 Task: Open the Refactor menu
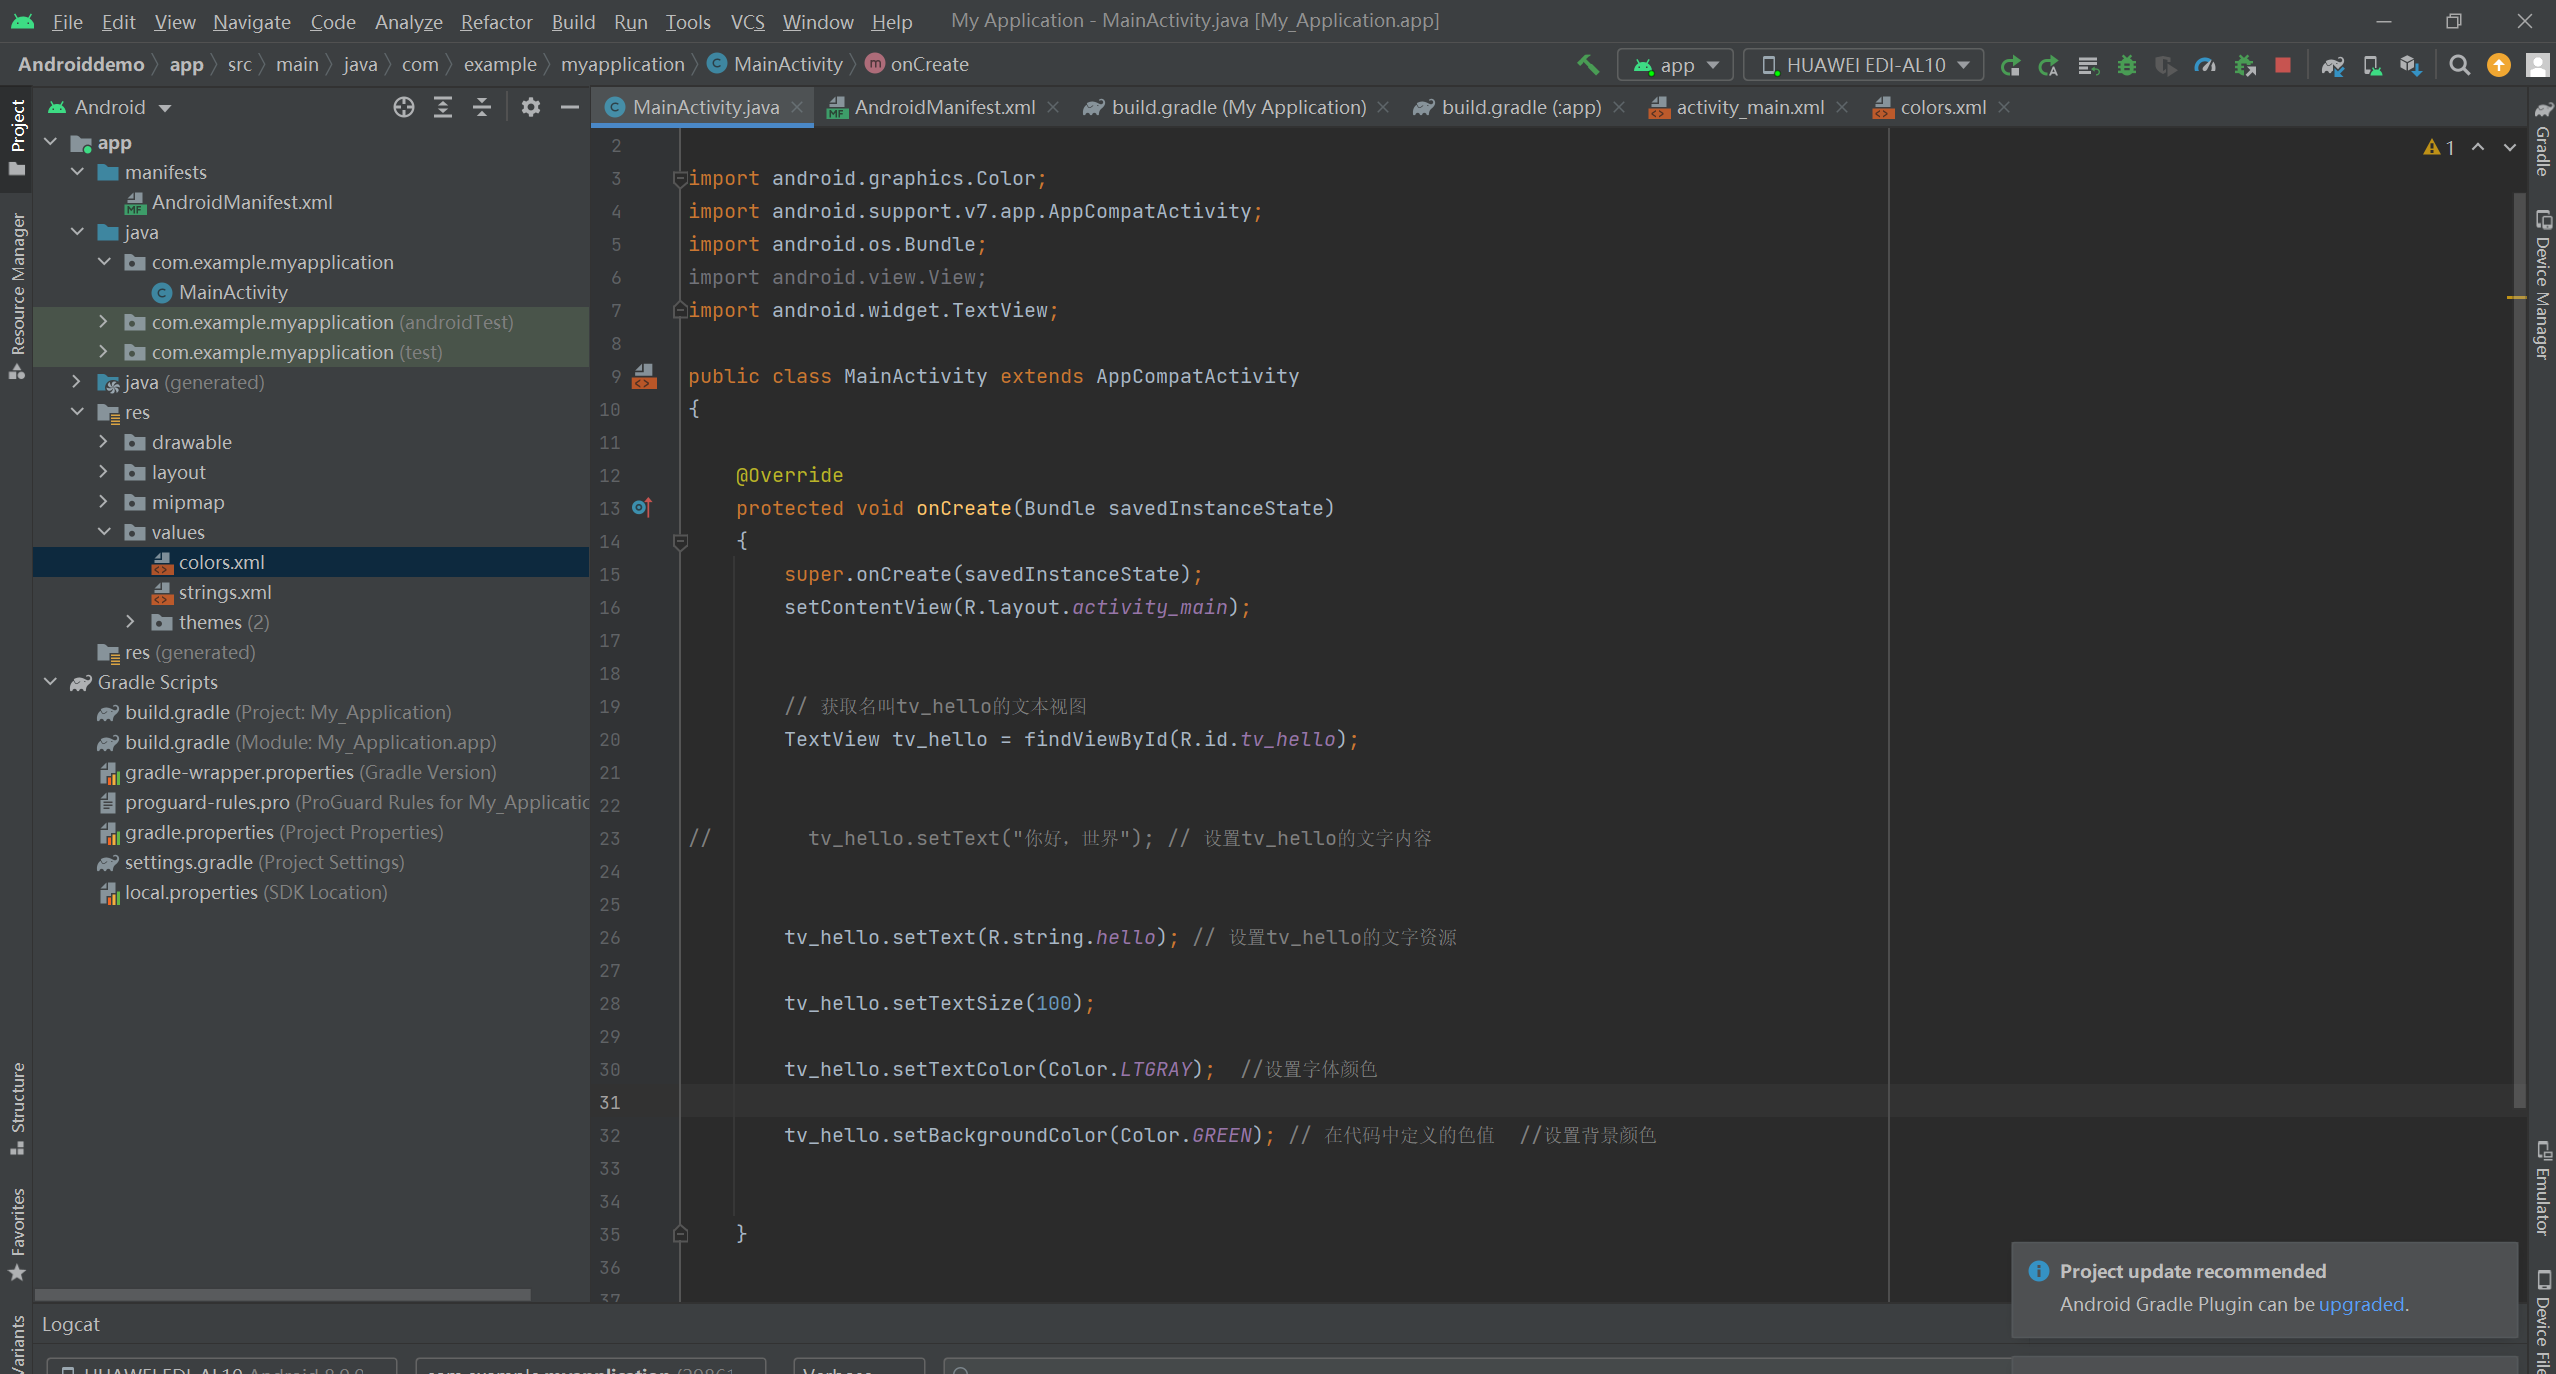pos(496,21)
